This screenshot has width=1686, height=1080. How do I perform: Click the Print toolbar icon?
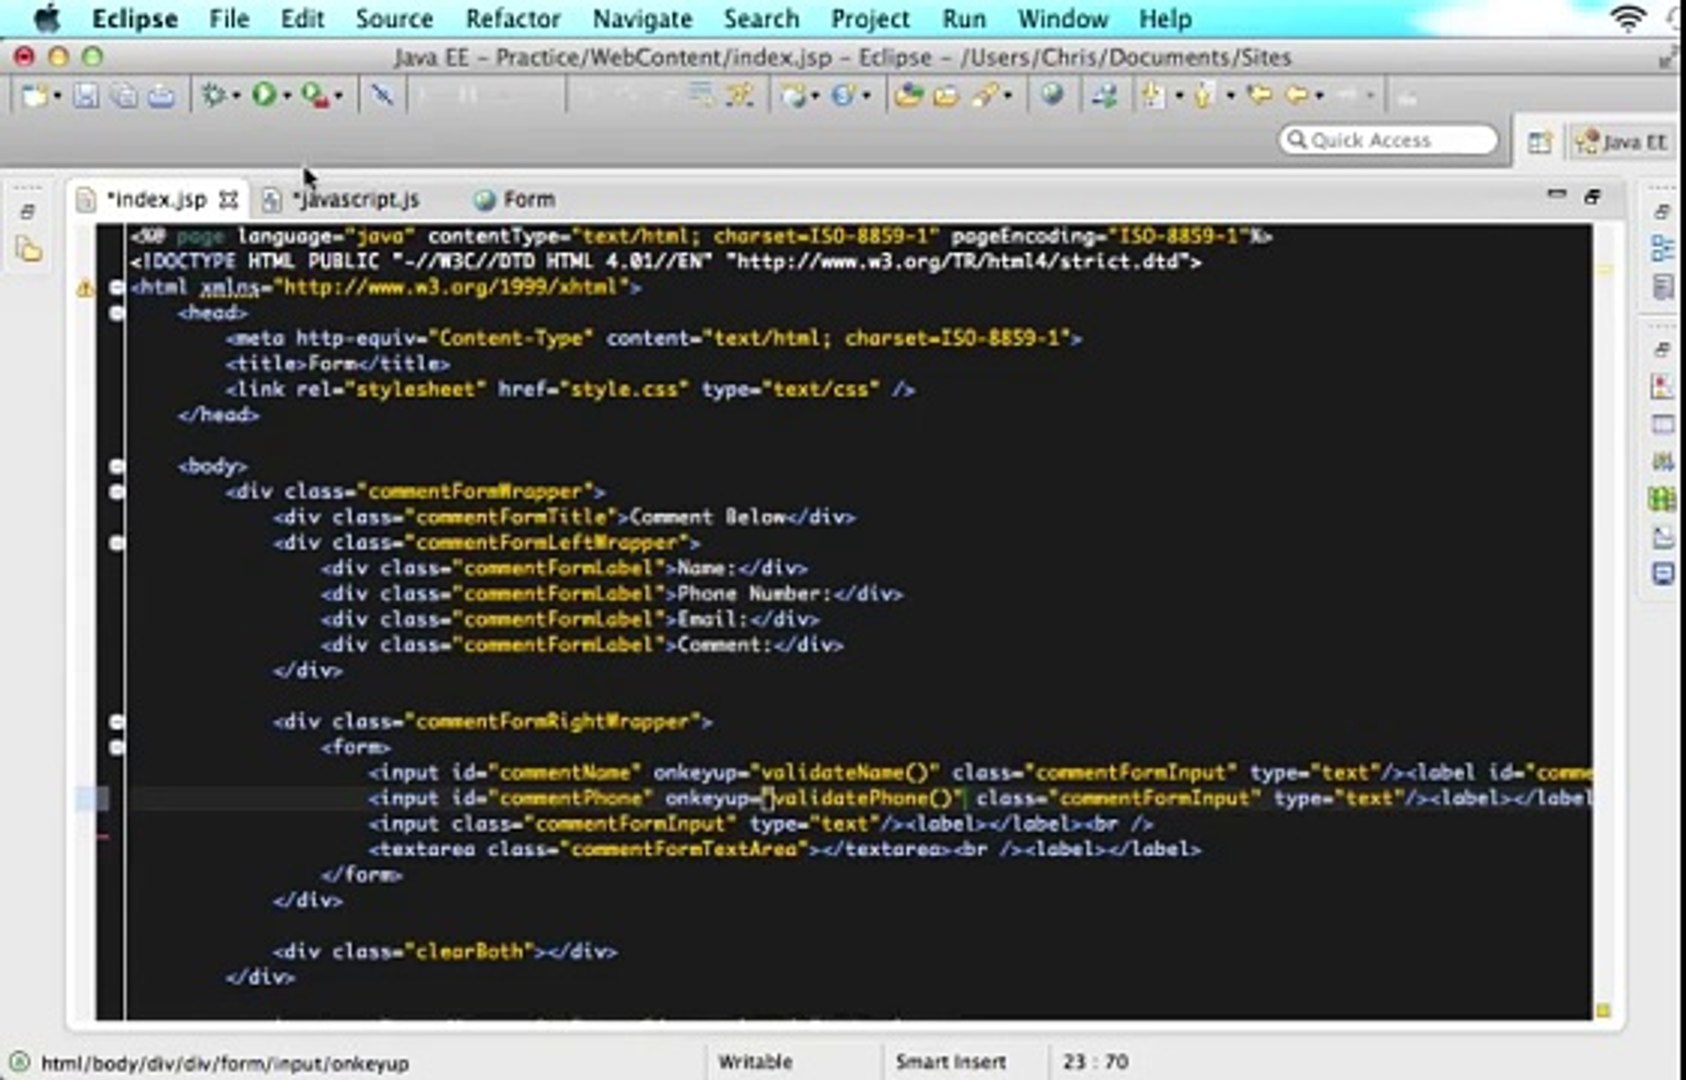(161, 96)
